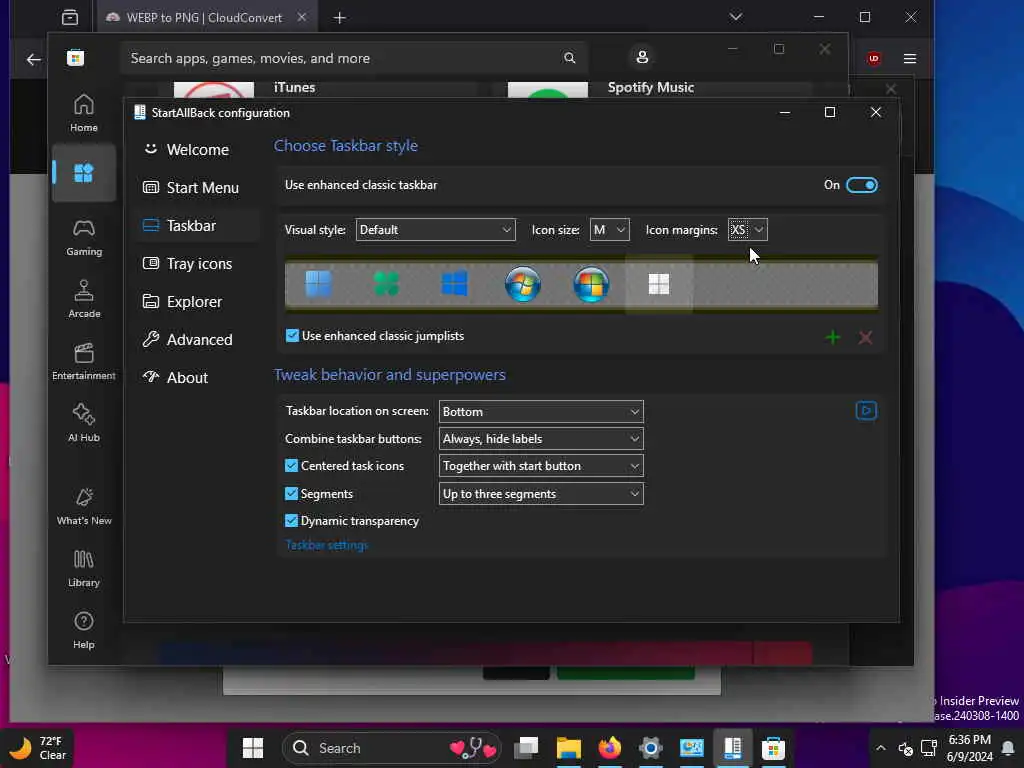The image size is (1024, 768).
Task: Uncheck the Segments checkbox
Action: coord(291,494)
